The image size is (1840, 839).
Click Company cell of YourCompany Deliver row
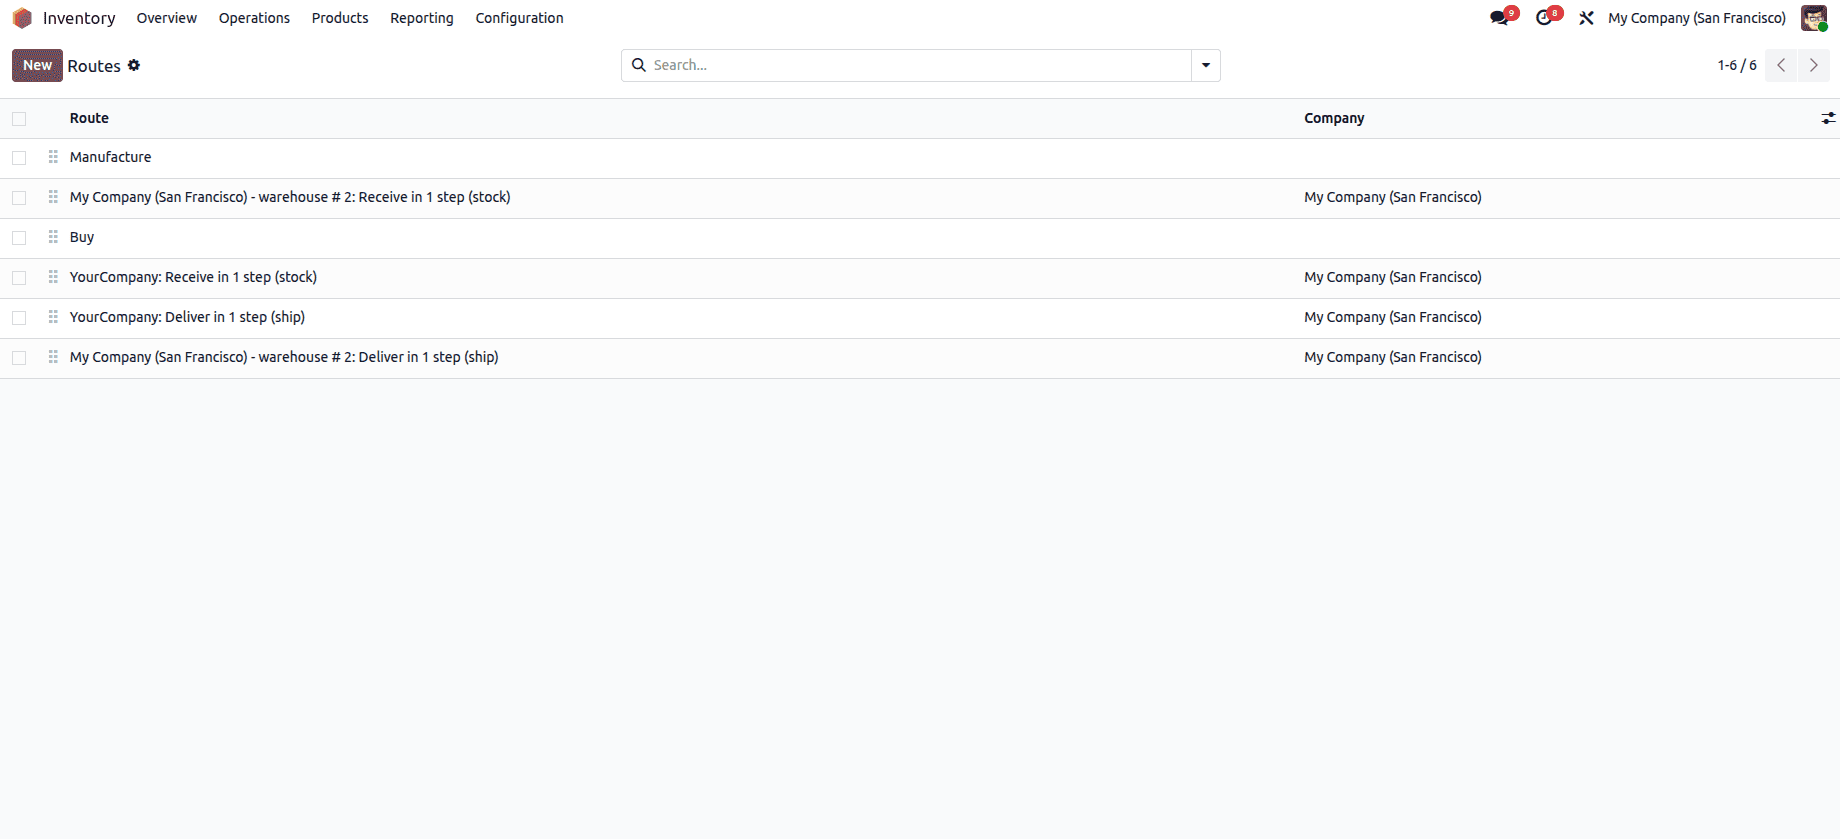click(x=1393, y=317)
